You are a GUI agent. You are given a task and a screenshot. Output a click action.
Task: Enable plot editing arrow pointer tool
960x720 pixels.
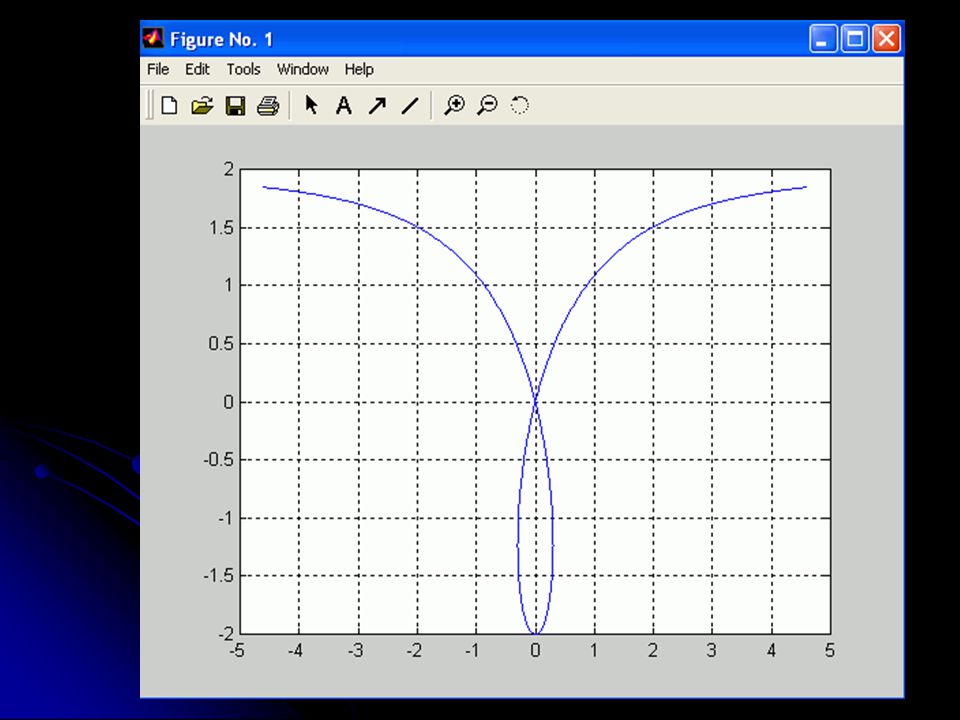(312, 105)
